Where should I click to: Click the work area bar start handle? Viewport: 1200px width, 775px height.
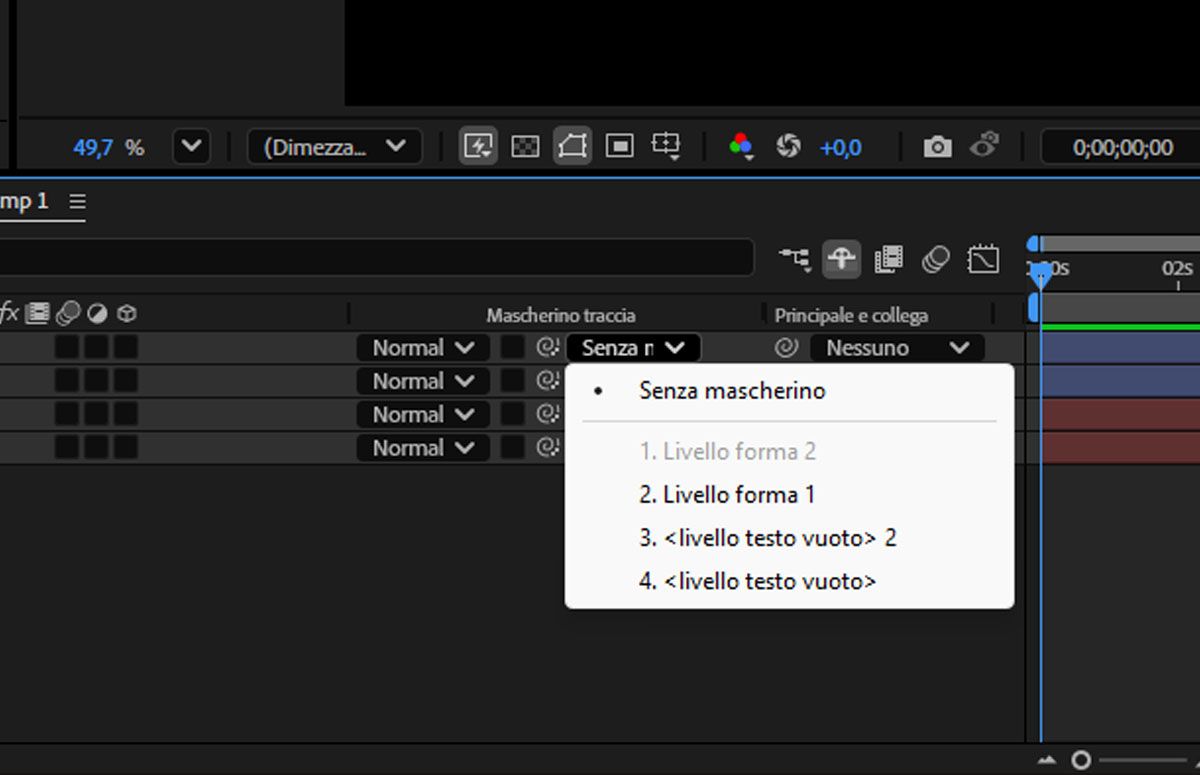point(1034,307)
